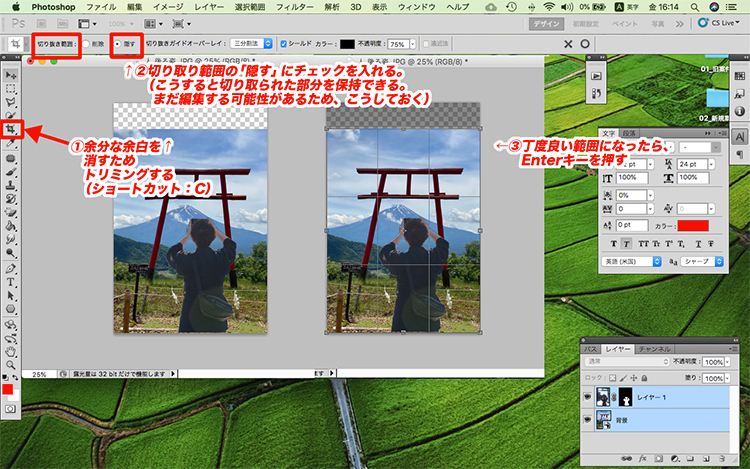Switch to the パス tab

point(591,349)
